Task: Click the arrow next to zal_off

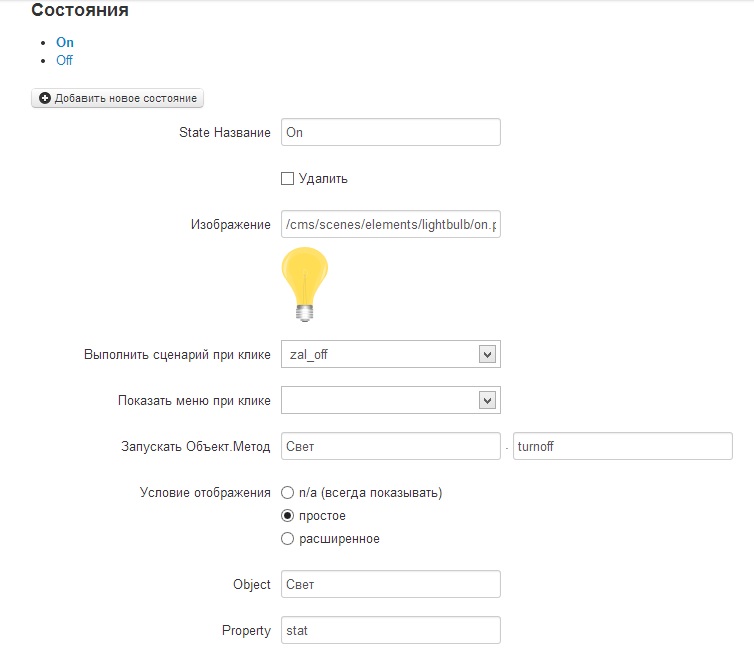Action: 487,354
